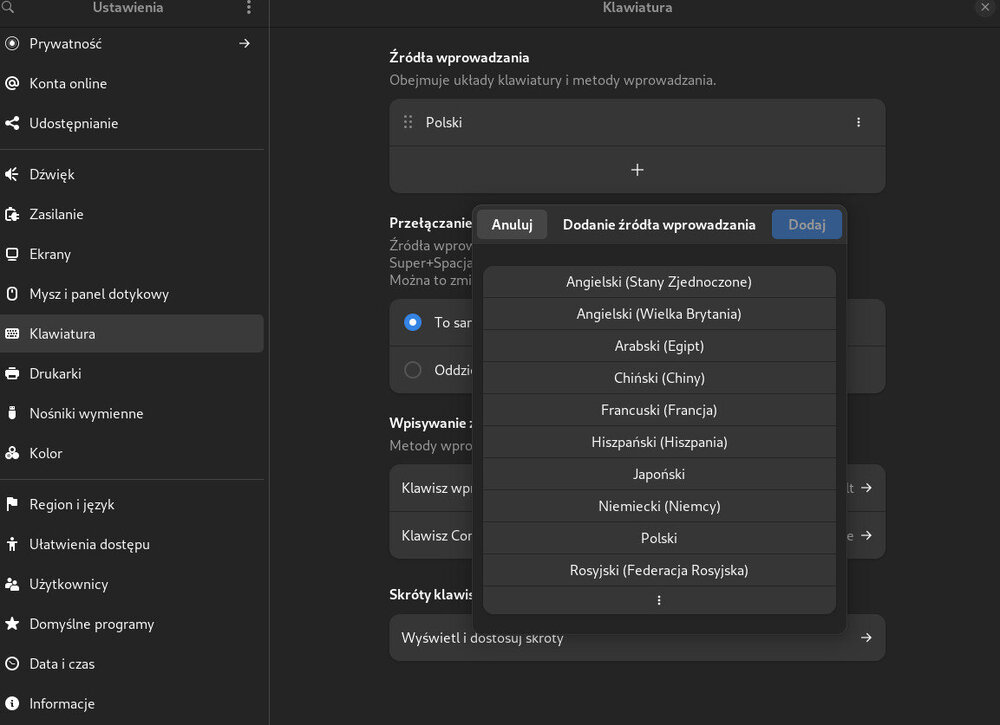The height and width of the screenshot is (725, 1000).
Task: Select Angielski (Wielka Brytania) in the list
Action: [x=659, y=314]
